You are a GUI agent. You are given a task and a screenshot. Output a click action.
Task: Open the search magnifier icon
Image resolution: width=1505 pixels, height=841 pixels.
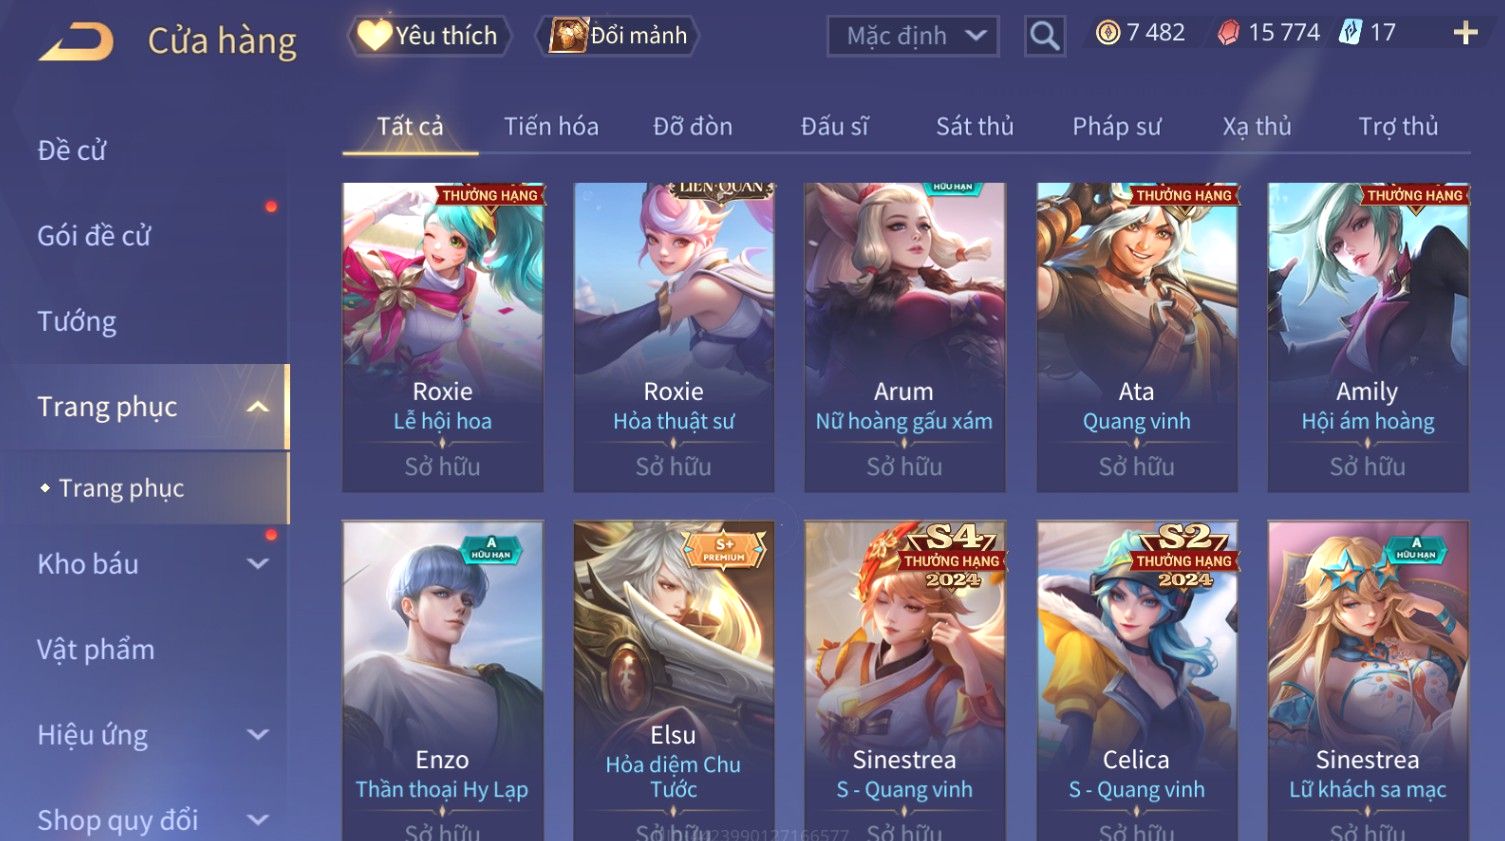point(1045,37)
